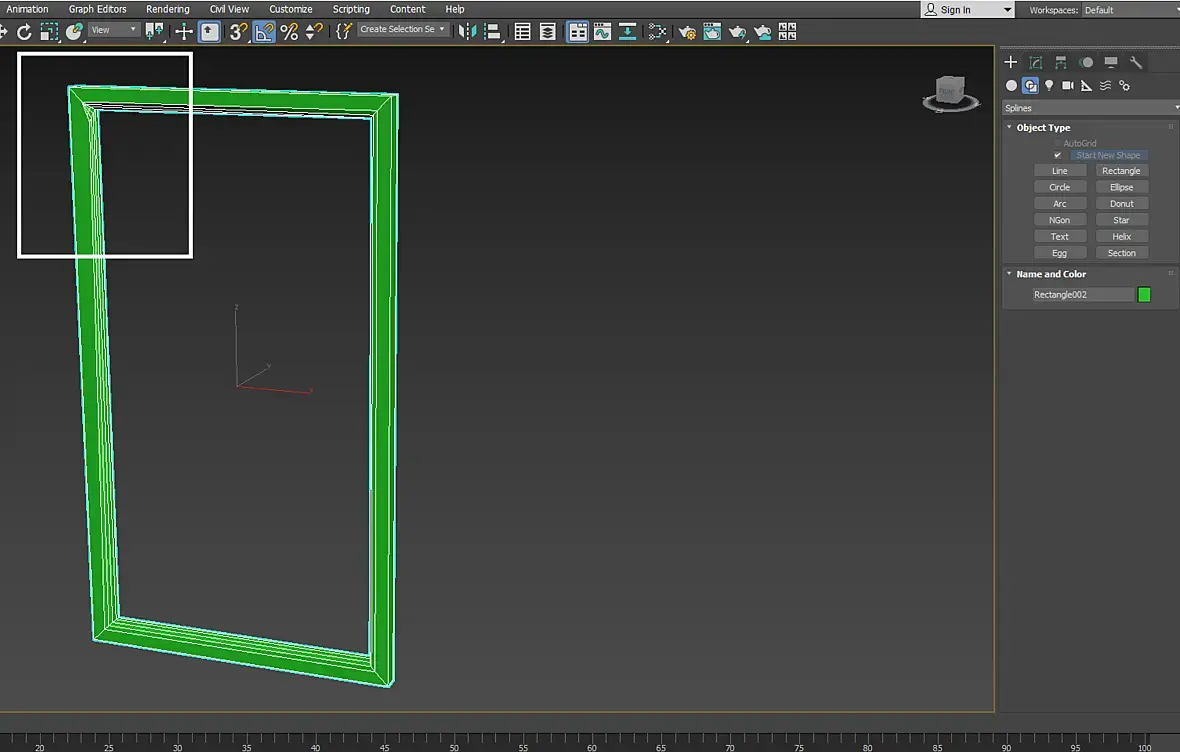Uncheck the Start New Shape checkbox
Image resolution: width=1180 pixels, height=752 pixels.
click(x=1057, y=155)
